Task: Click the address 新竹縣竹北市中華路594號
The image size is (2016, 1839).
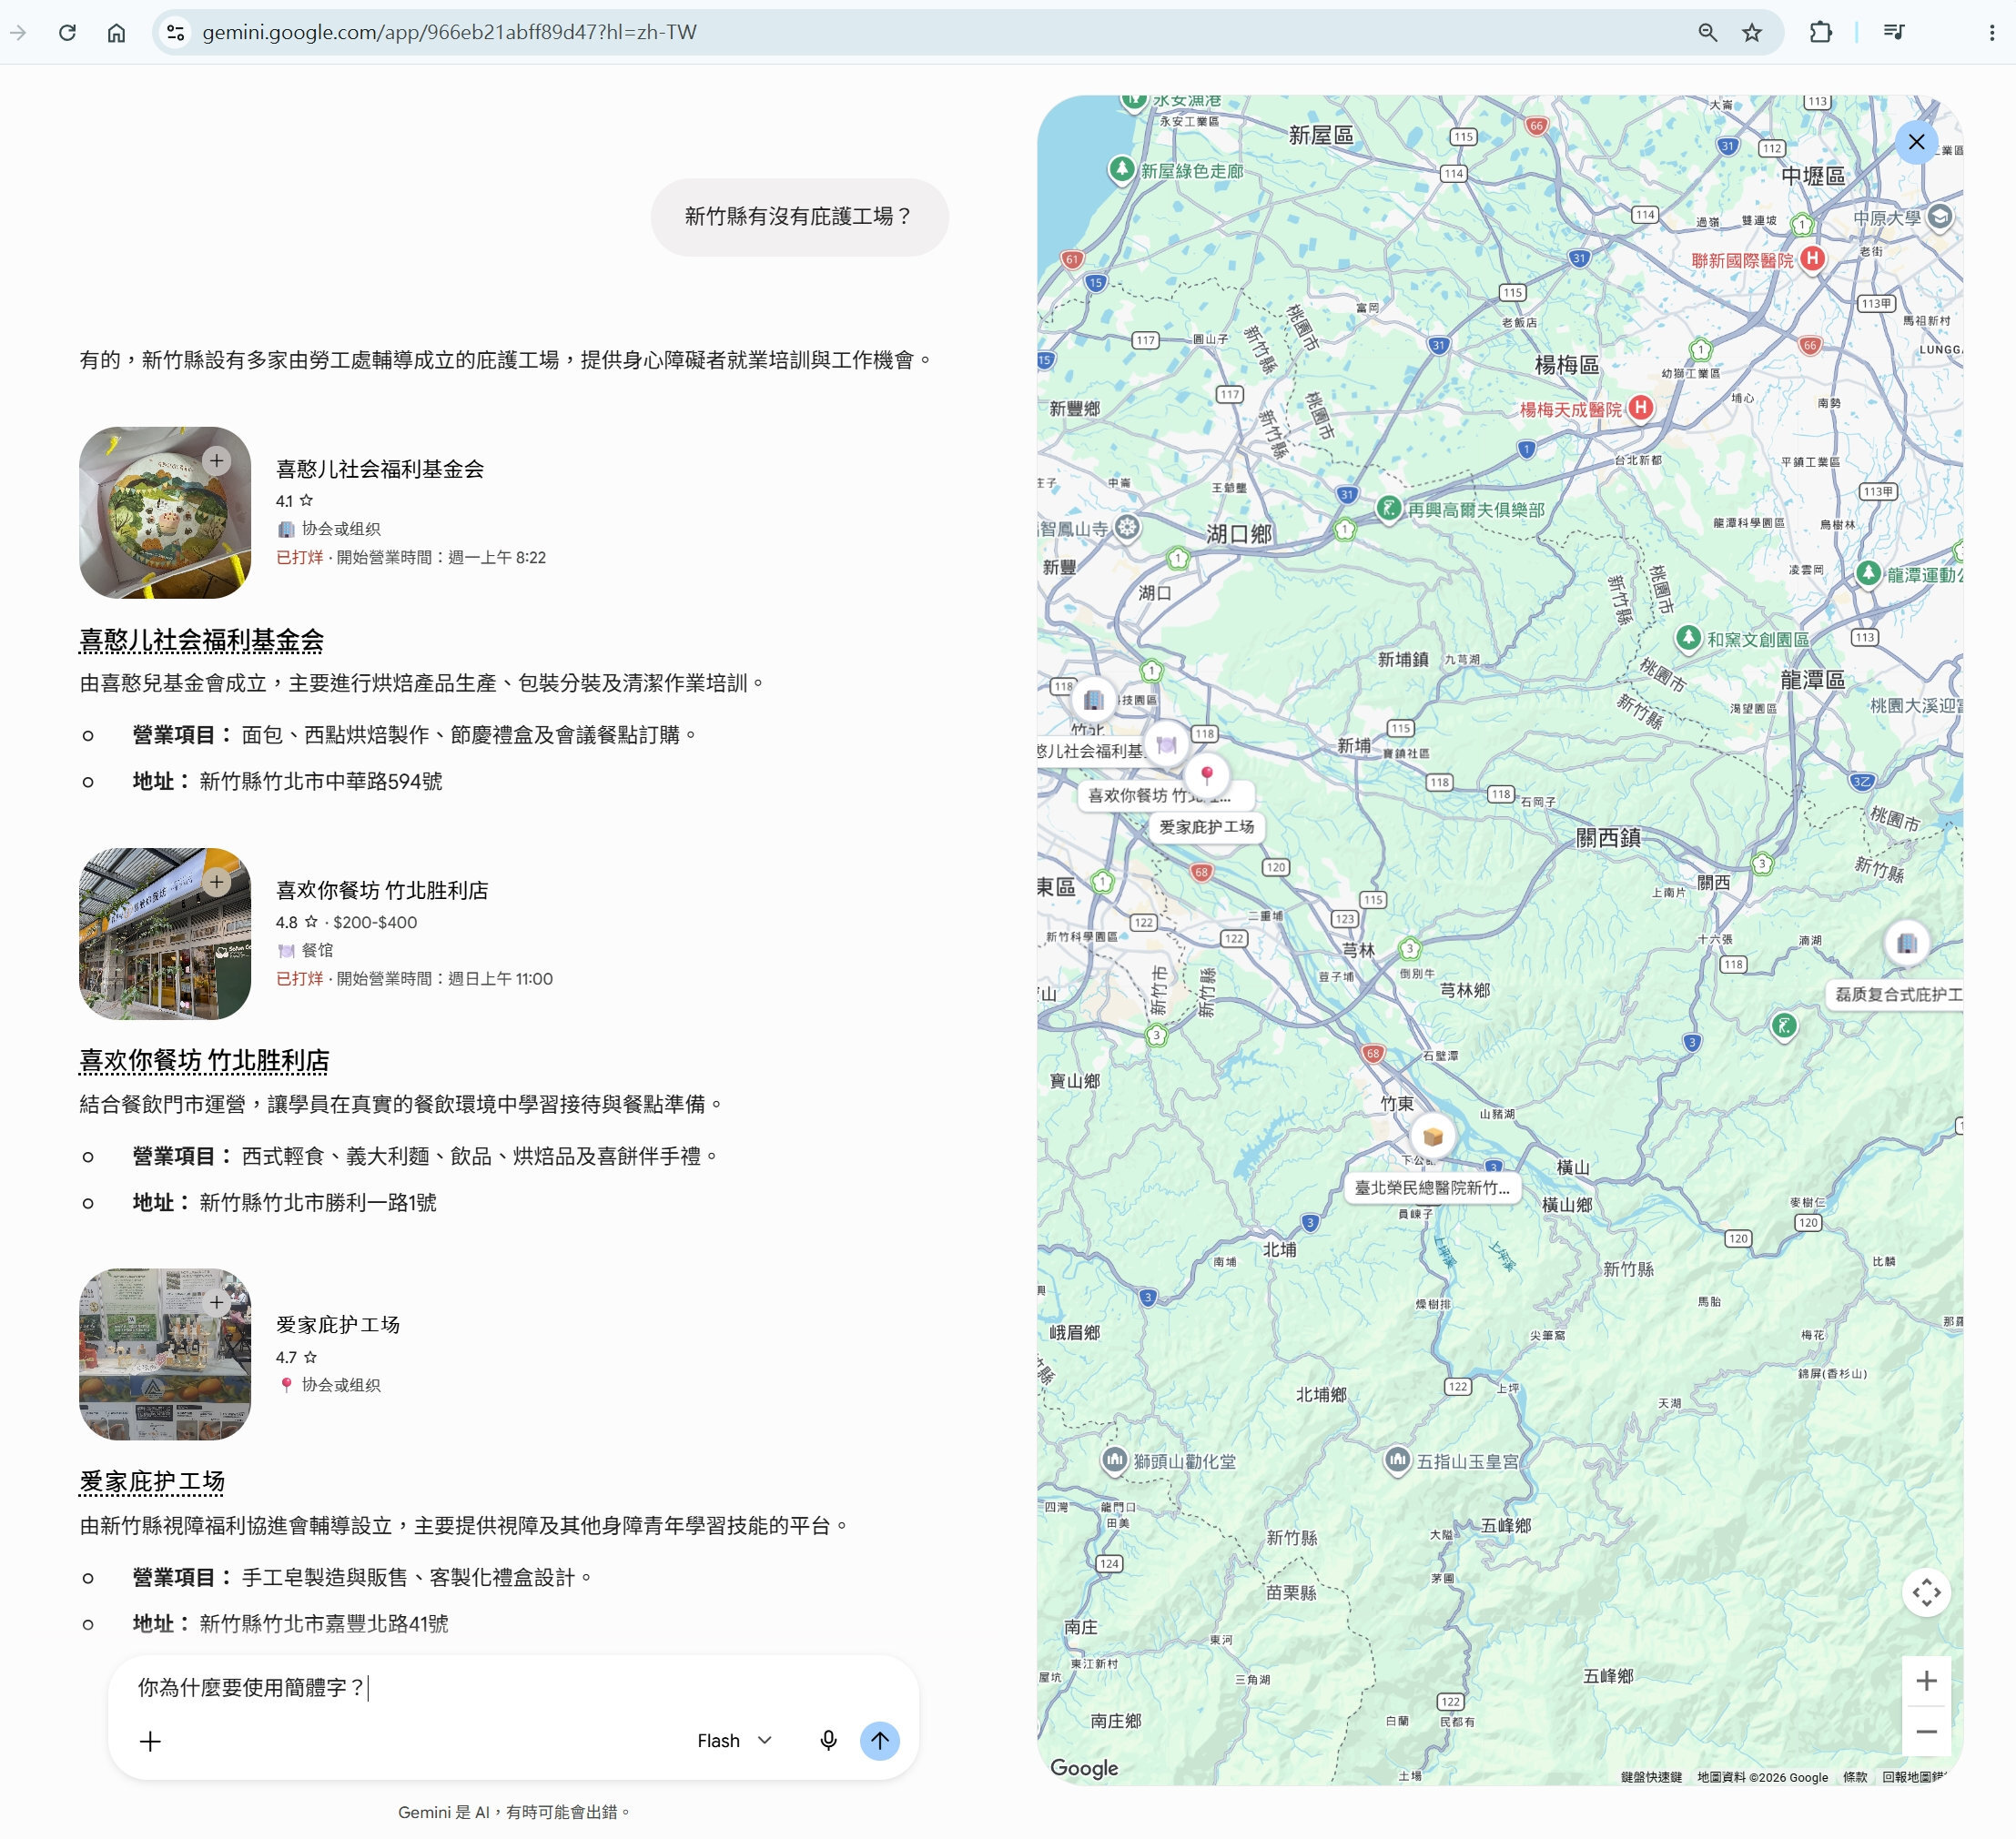Action: point(321,781)
